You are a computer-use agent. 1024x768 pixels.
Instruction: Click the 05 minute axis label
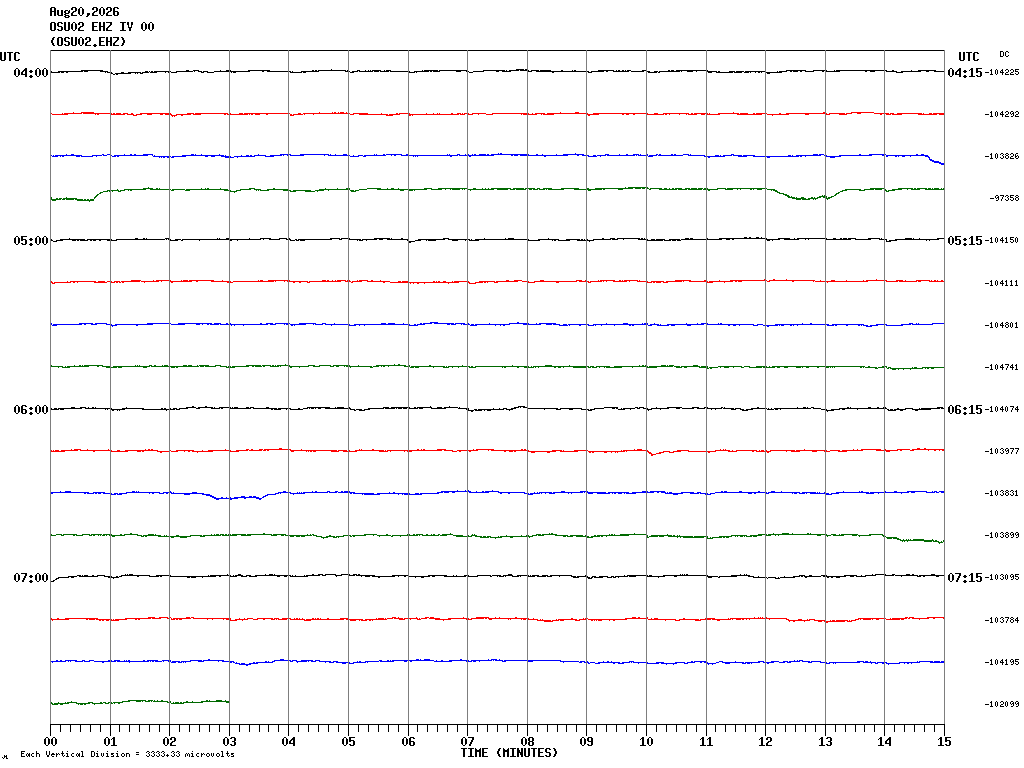pos(348,742)
